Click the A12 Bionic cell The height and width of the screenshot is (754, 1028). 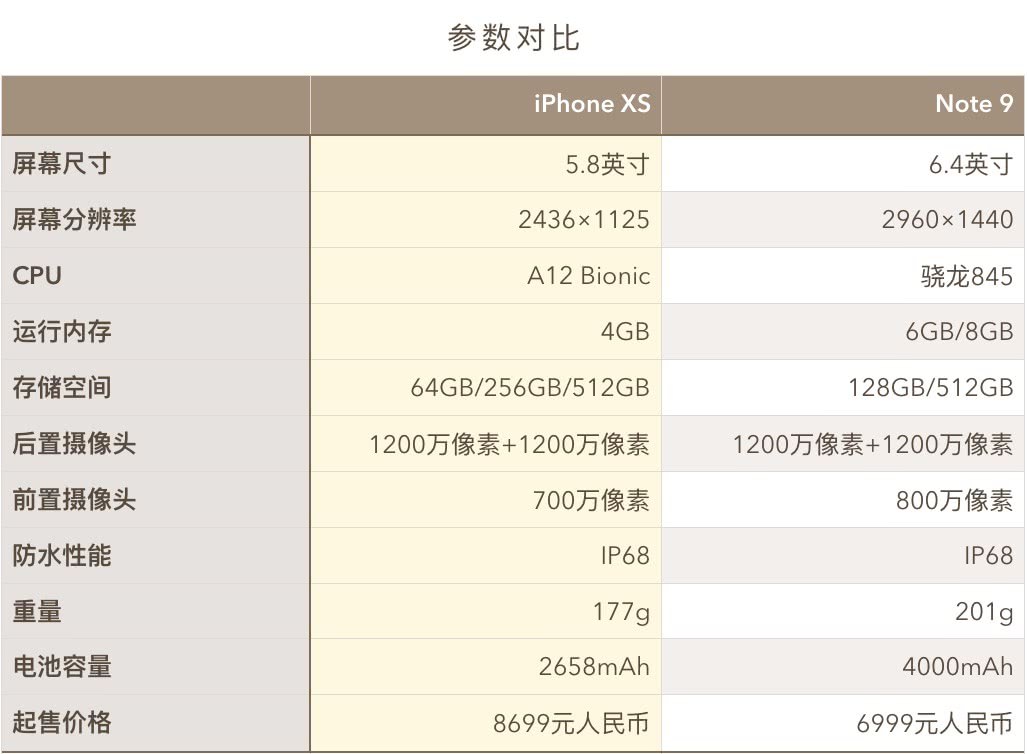588,276
